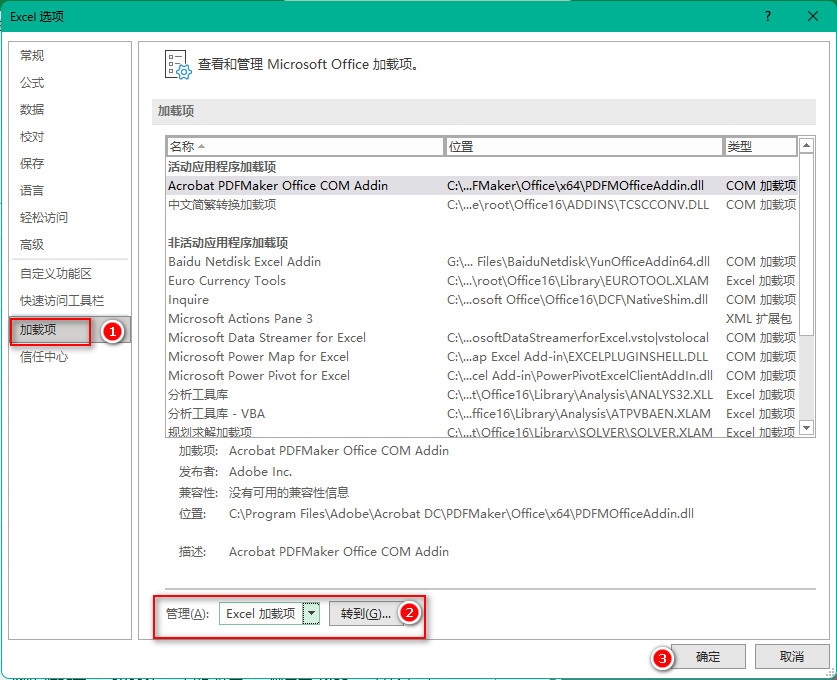The width and height of the screenshot is (837, 680).
Task: Click the 转到(G)... button
Action: tap(365, 614)
